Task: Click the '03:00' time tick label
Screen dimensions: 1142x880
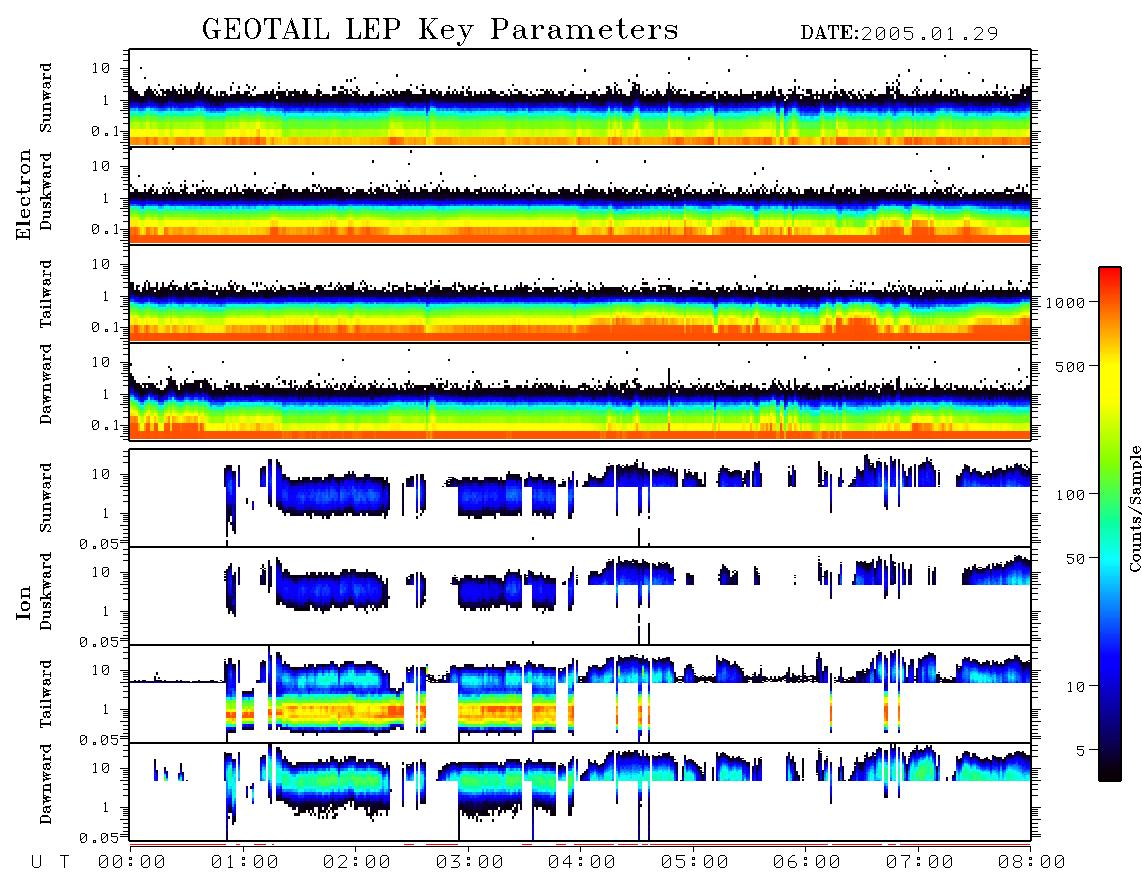Action: point(470,863)
